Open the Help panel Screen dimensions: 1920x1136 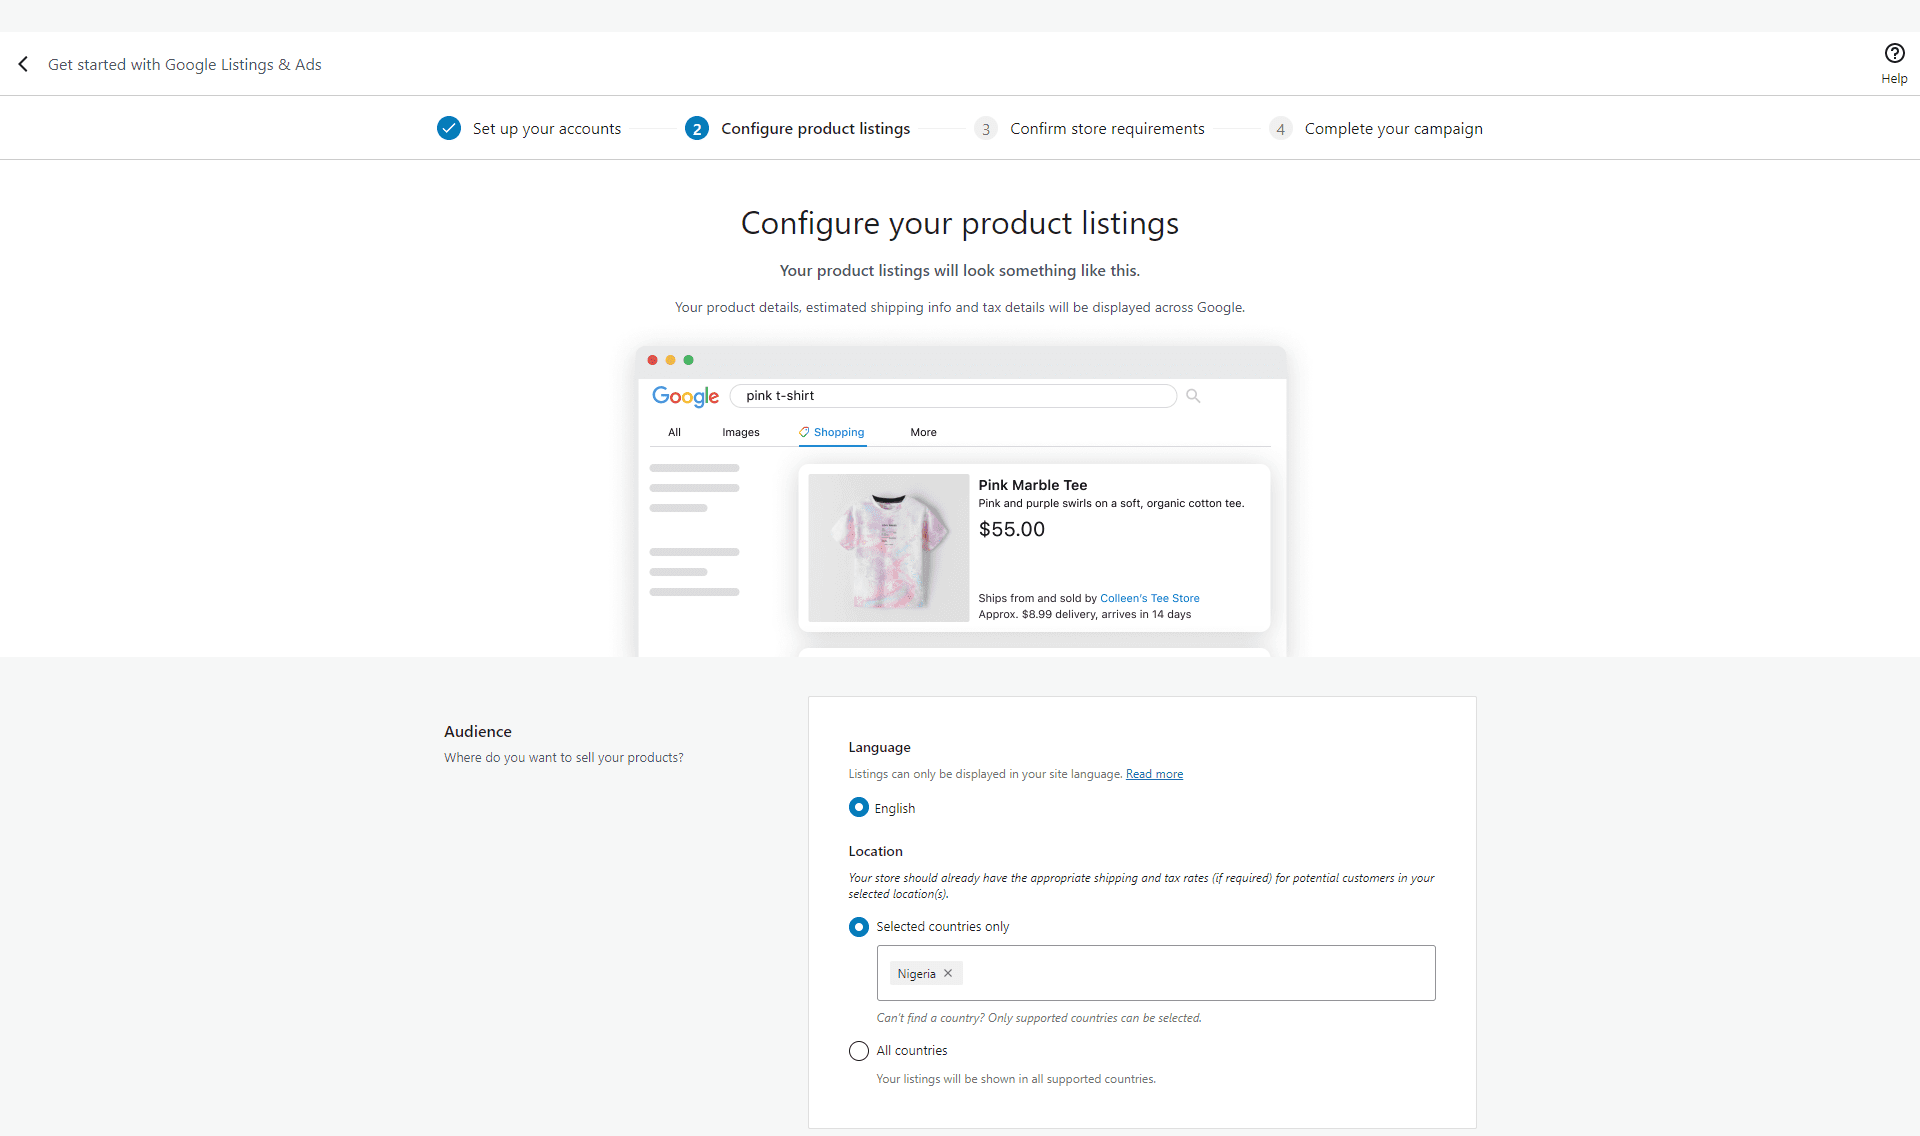pyautogui.click(x=1895, y=52)
